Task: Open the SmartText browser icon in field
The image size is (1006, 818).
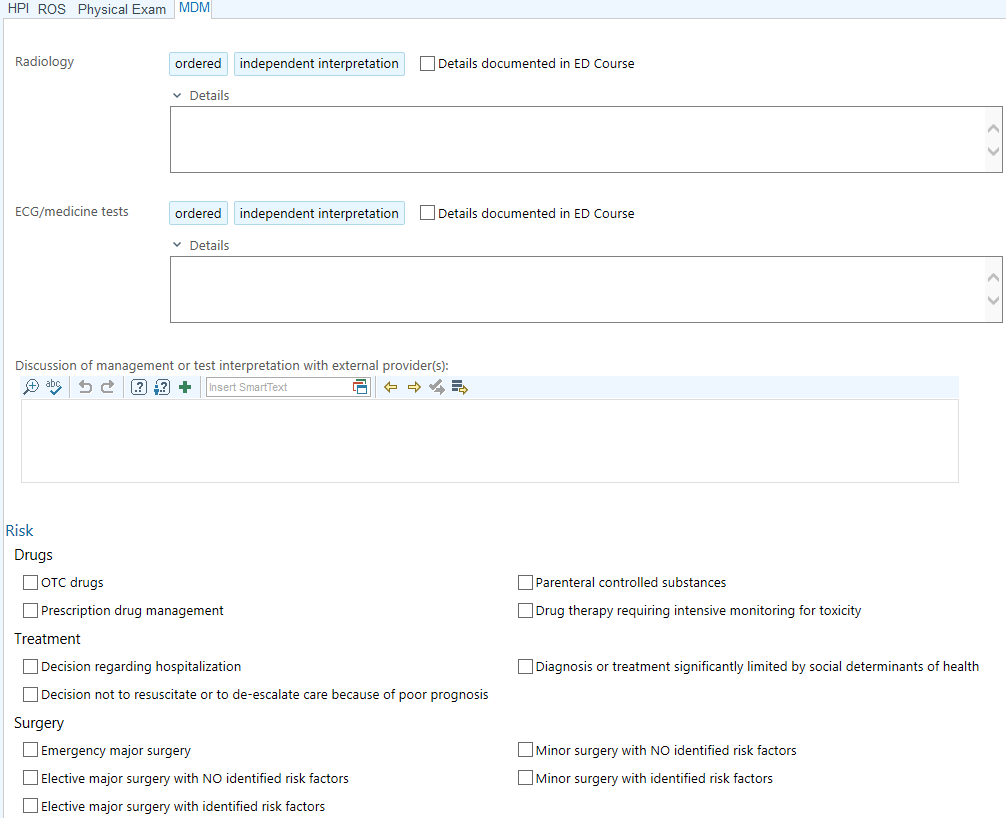Action: (x=361, y=387)
